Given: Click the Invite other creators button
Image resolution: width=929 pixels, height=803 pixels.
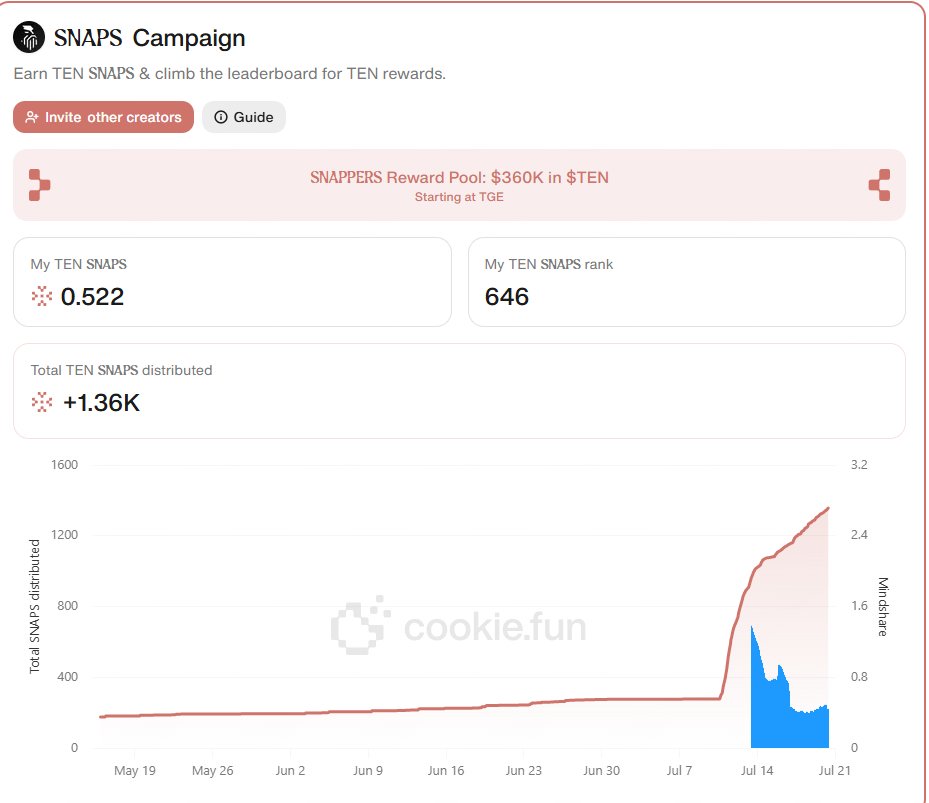Looking at the screenshot, I should click(x=103, y=117).
